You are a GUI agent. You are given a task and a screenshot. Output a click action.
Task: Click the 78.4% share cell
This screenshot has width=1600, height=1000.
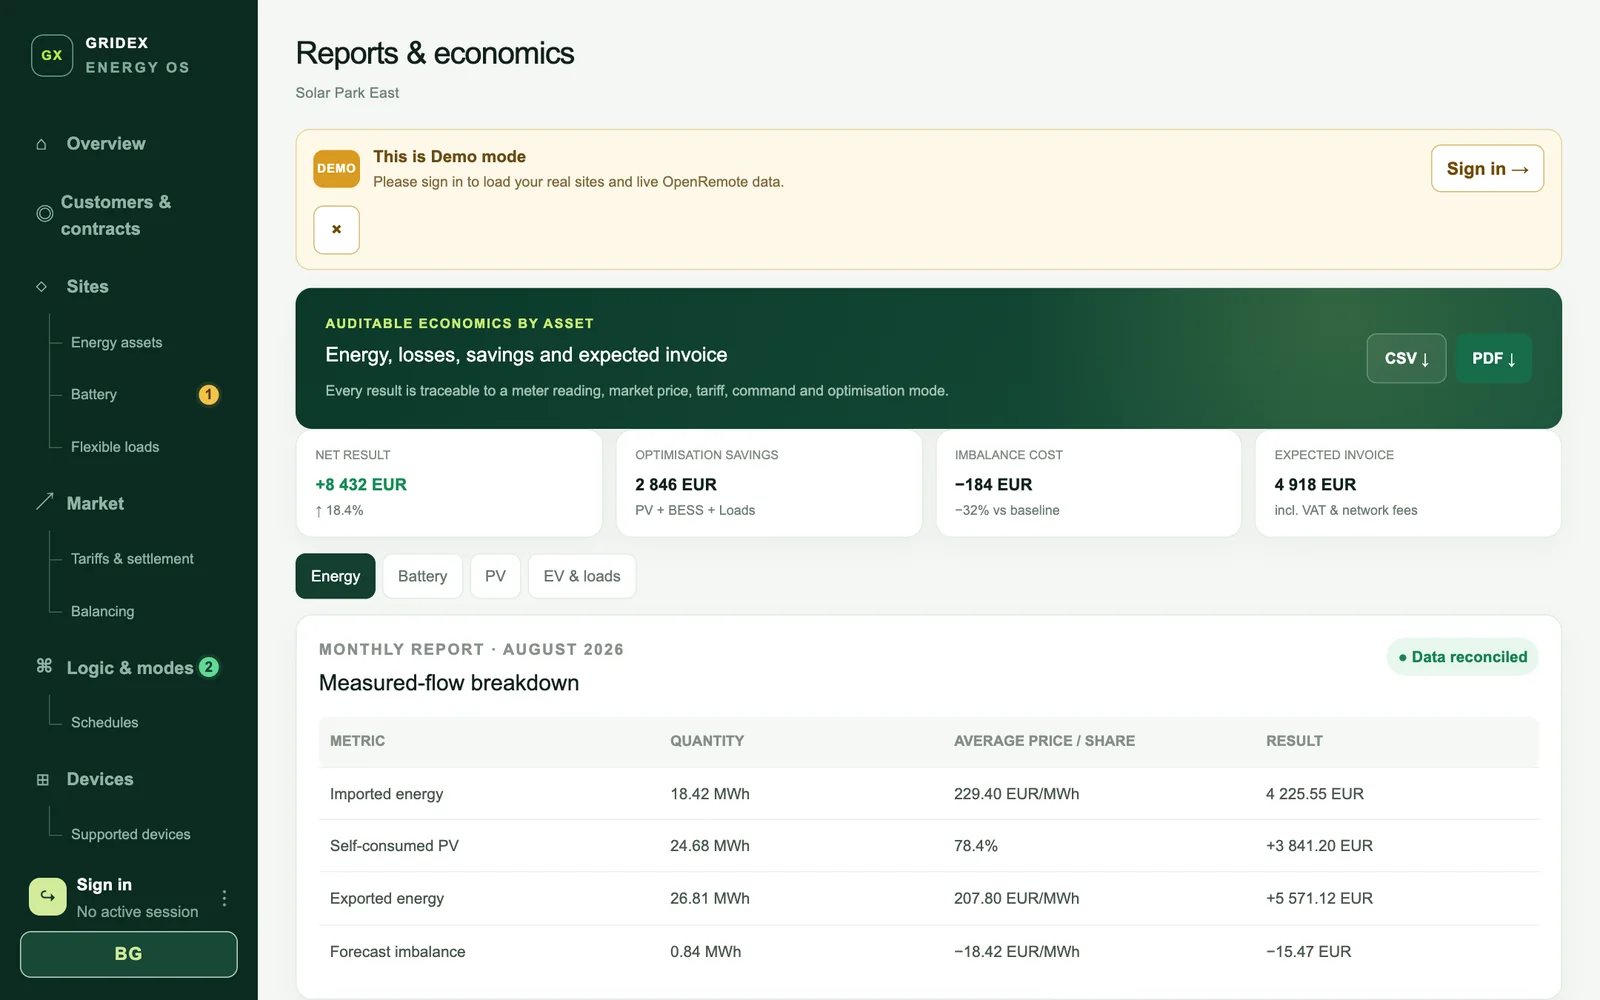coord(976,846)
